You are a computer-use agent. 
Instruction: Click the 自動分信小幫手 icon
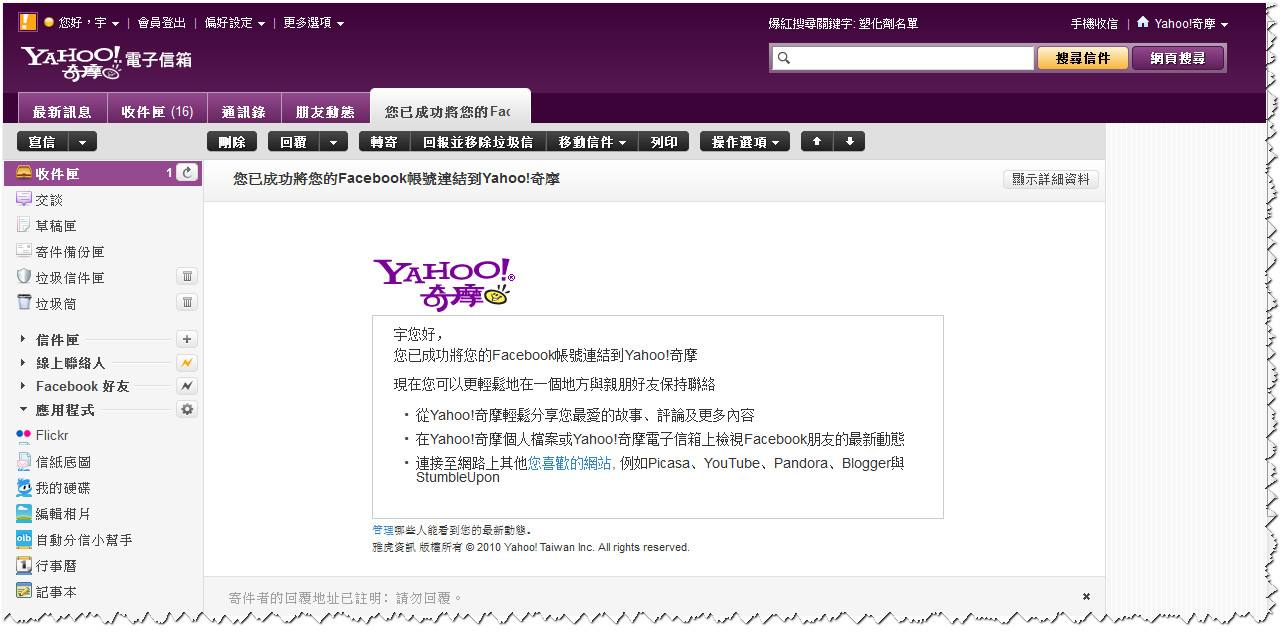[x=24, y=539]
